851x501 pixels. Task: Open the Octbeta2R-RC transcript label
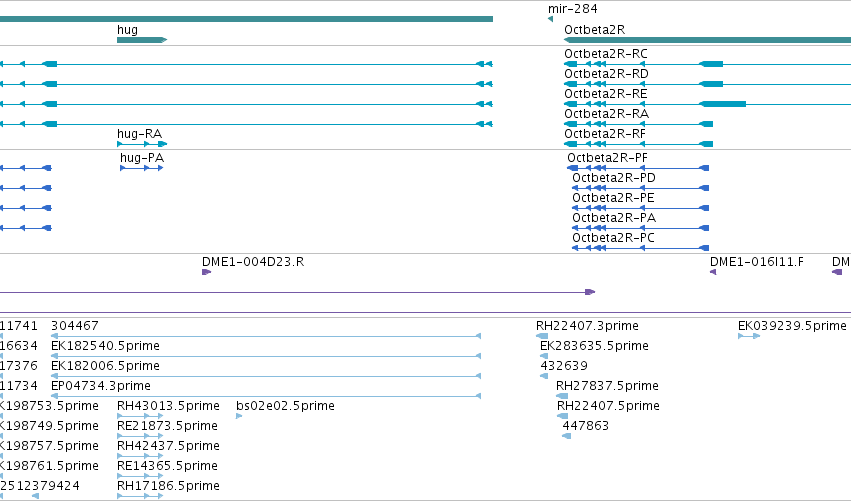[x=606, y=54]
